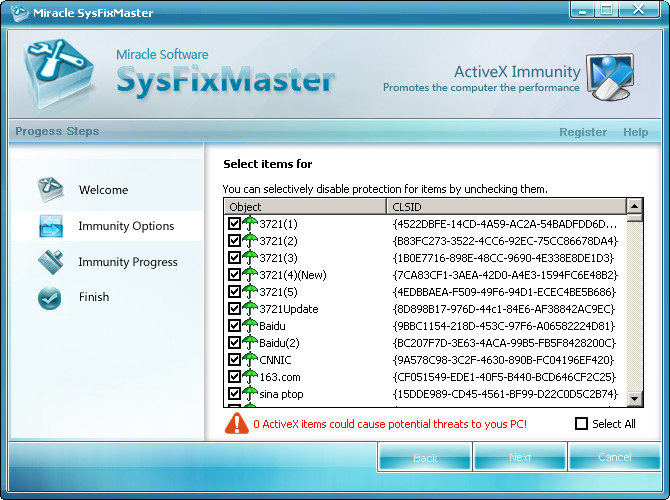
Task: Click the Immunity Options arrows icon
Action: 51,226
